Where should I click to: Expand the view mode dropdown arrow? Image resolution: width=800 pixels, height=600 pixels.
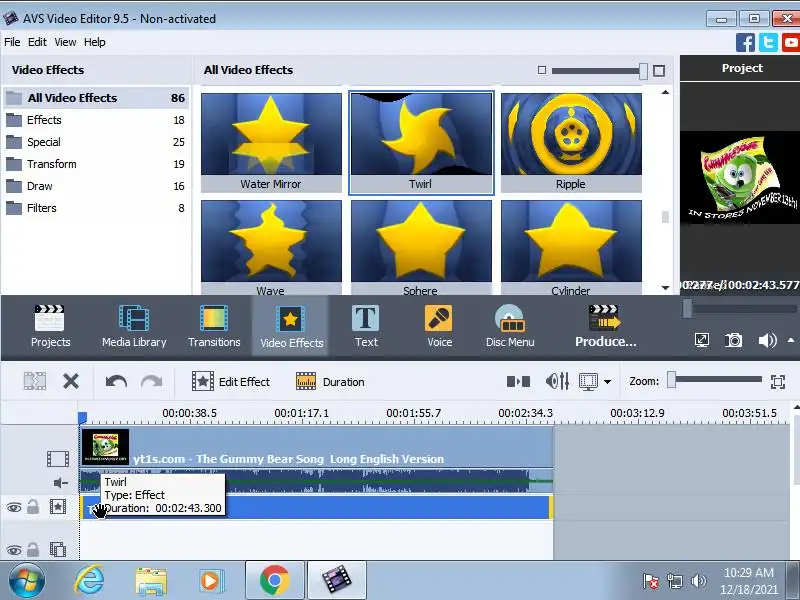607,382
